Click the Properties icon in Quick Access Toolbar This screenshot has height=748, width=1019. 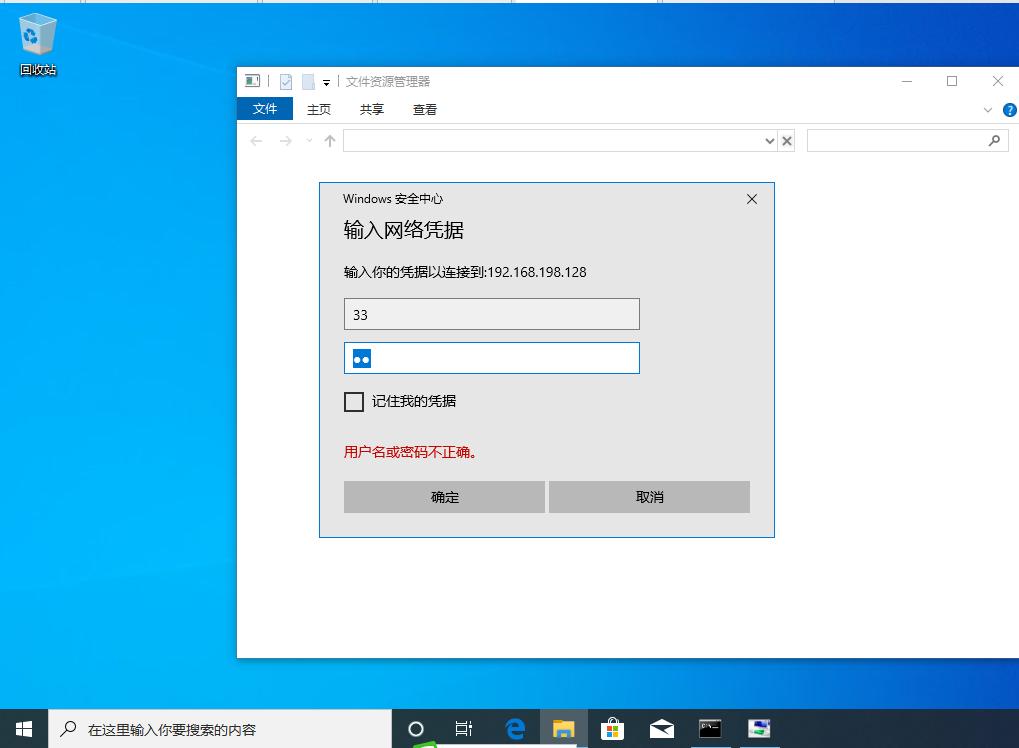point(287,81)
